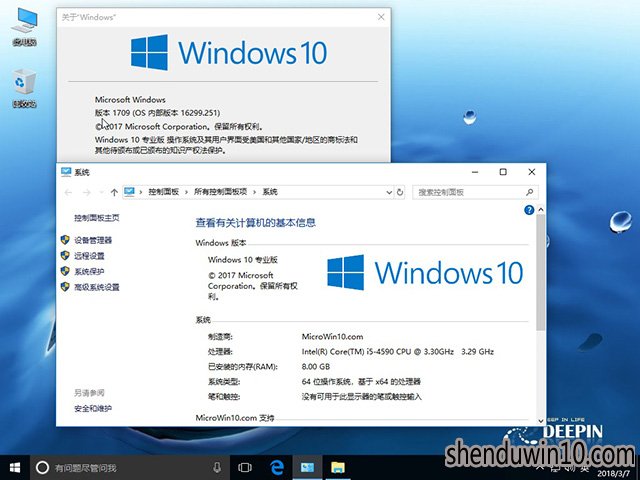Open the Start menu
640x480 pixels.
[x=15, y=468]
